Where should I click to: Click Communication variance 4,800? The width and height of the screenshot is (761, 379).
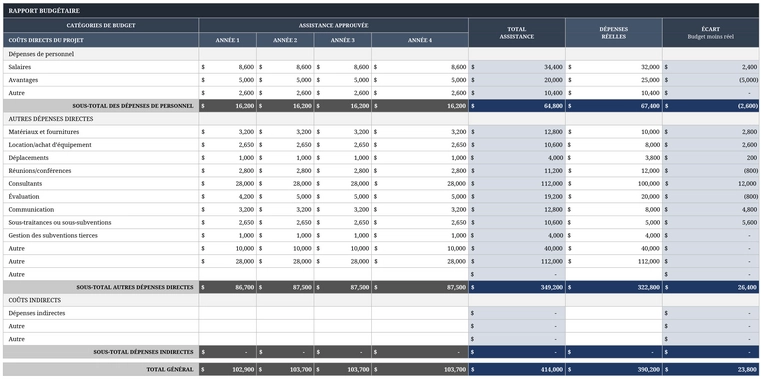tap(710, 210)
